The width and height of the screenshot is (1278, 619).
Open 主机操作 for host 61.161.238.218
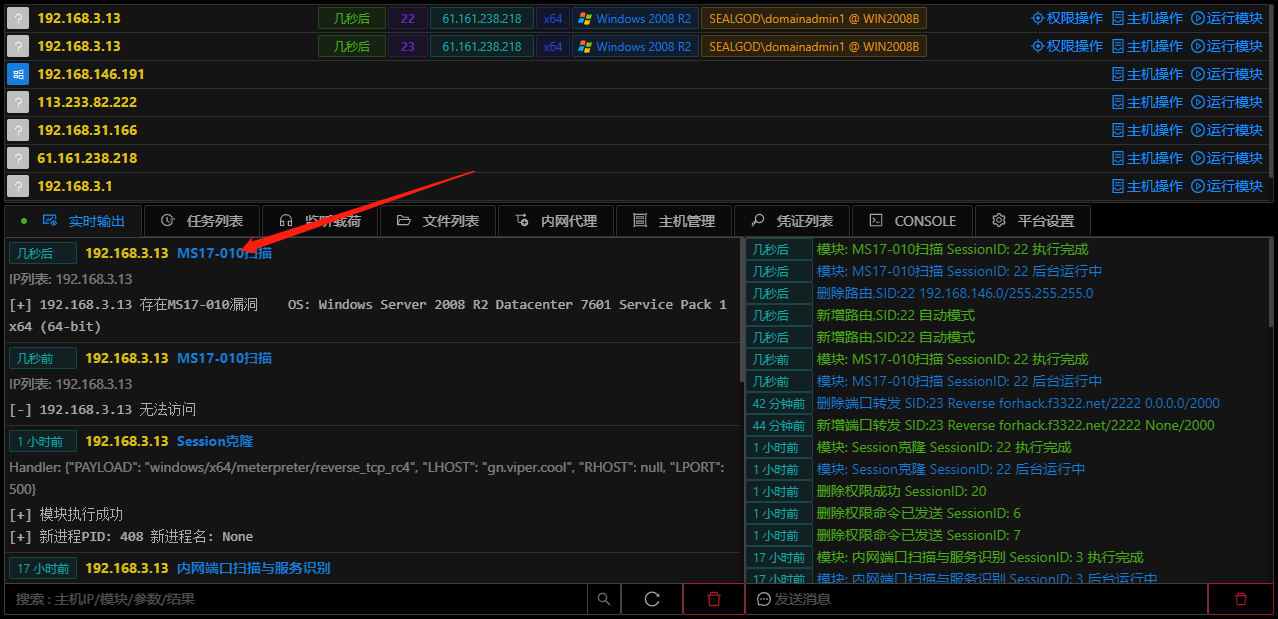[x=1147, y=158]
